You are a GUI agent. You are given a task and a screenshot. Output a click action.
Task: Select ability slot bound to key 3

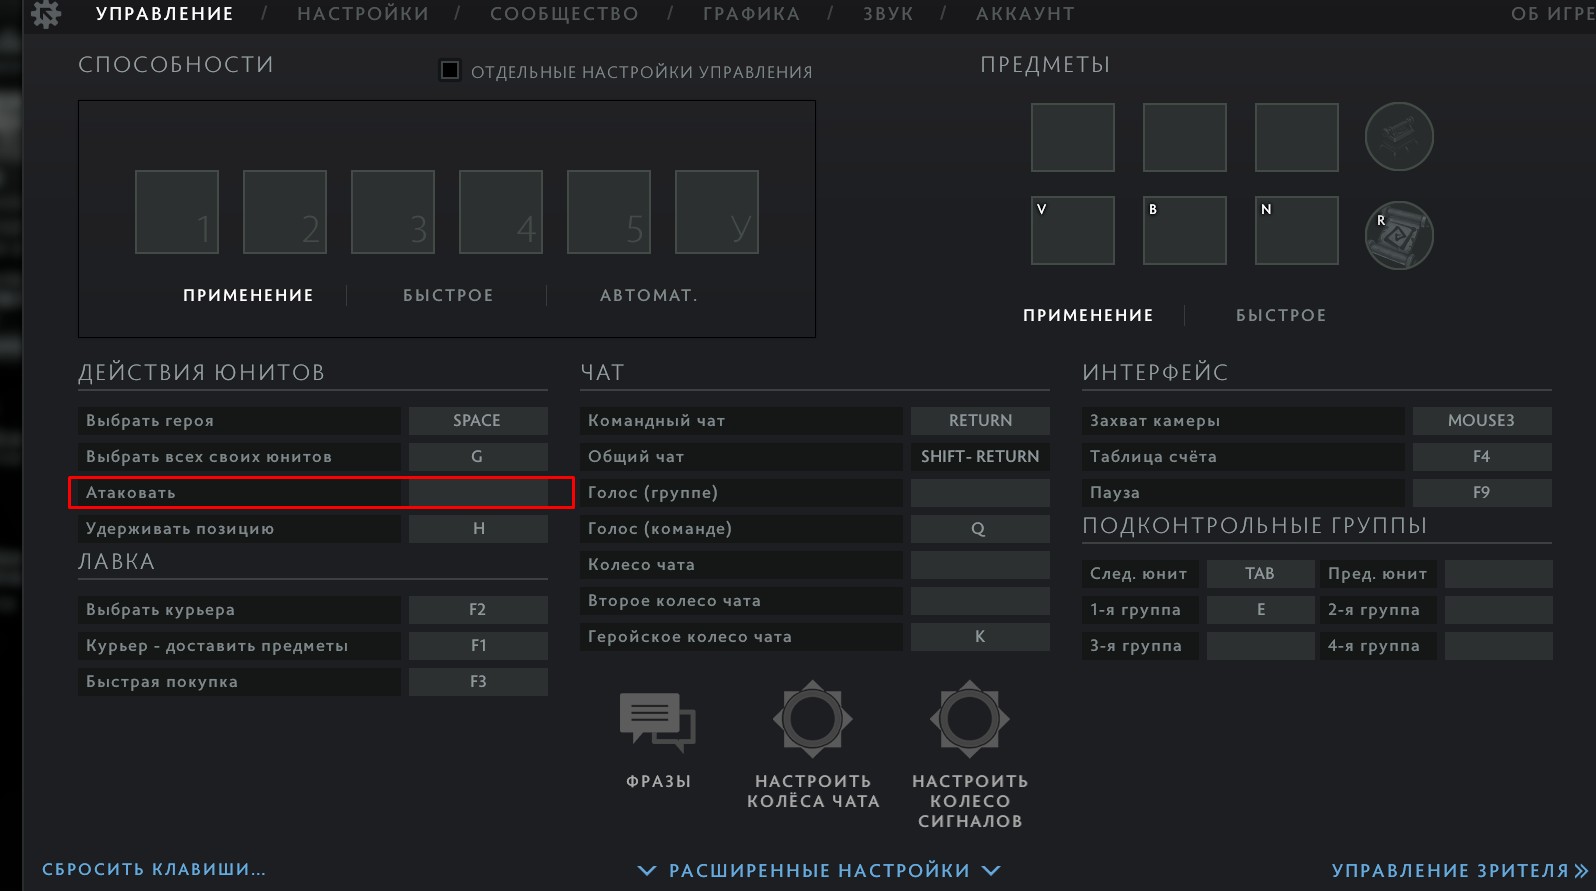[393, 212]
